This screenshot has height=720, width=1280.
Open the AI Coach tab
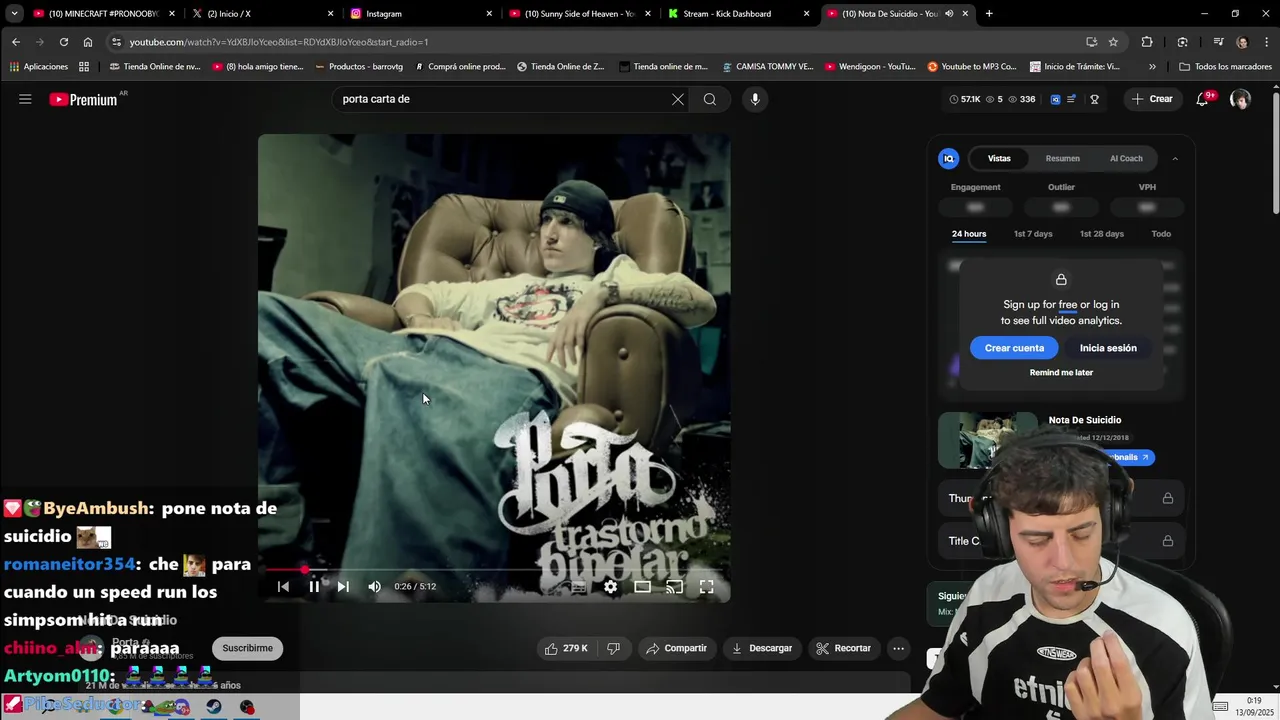[x=1126, y=158]
